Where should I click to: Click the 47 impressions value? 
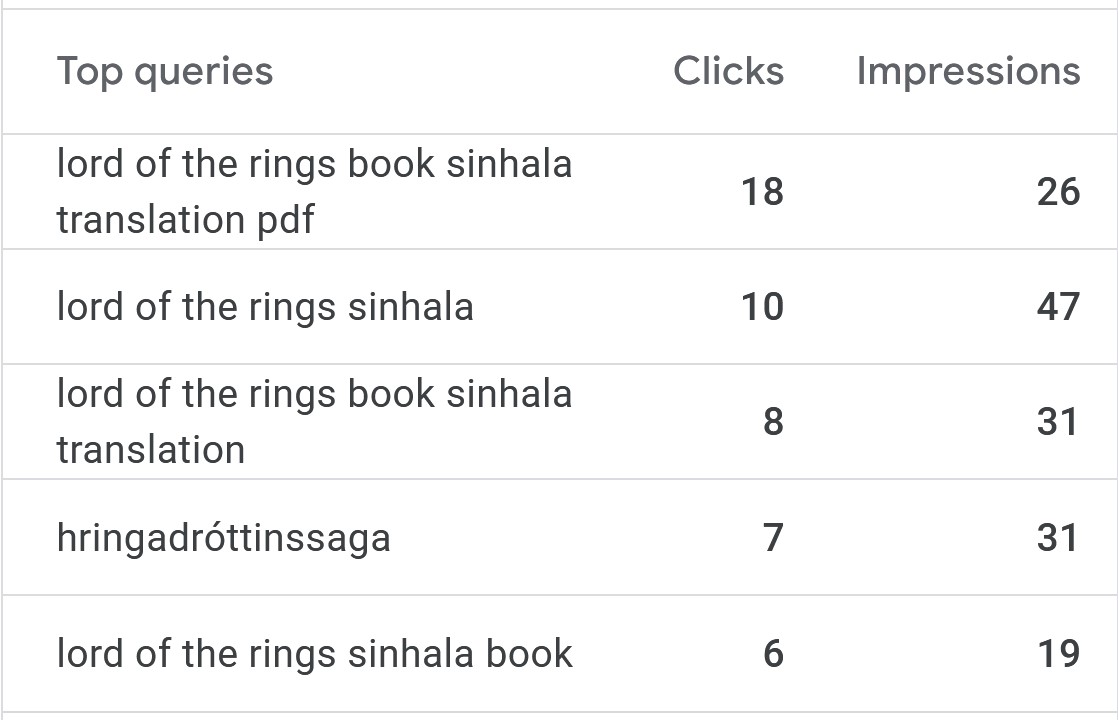[x=1058, y=307]
